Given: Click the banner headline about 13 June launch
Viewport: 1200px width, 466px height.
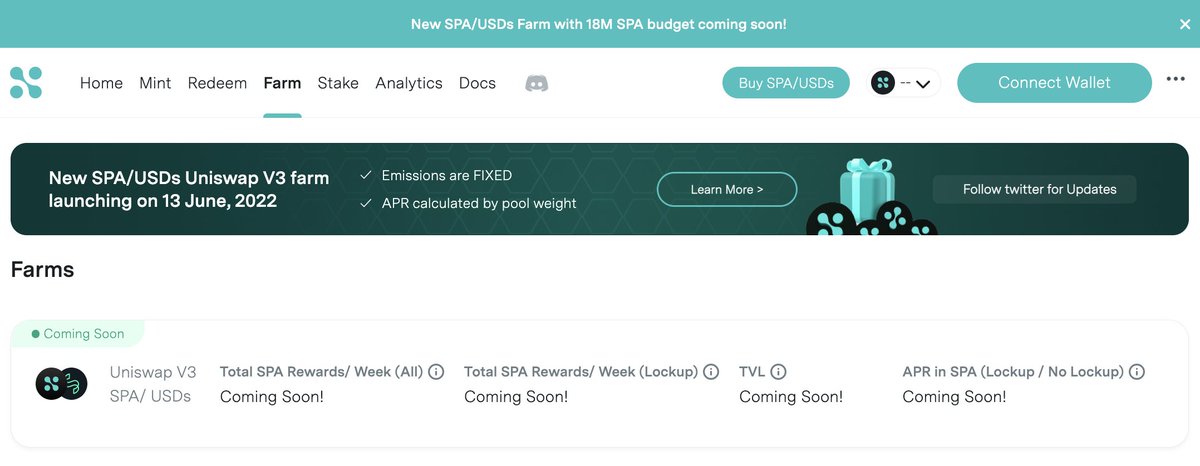Looking at the screenshot, I should click(x=189, y=189).
